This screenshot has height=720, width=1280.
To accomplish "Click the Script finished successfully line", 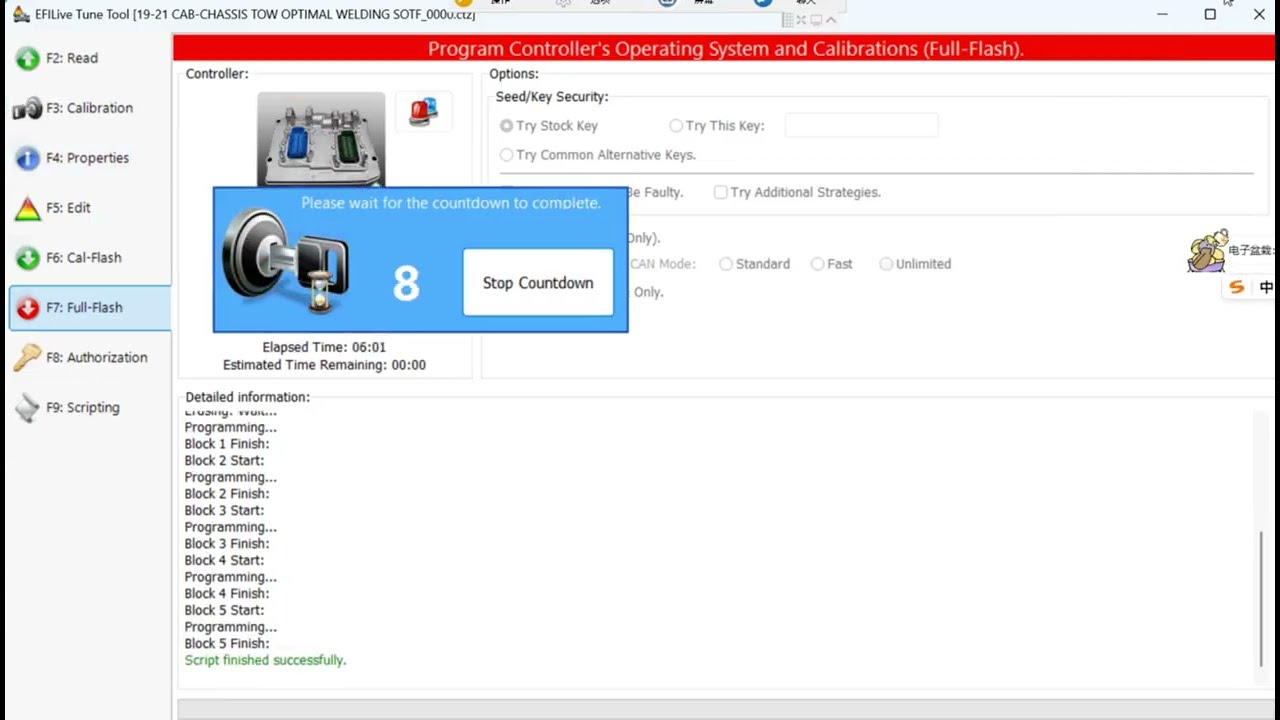I will pyautogui.click(x=265, y=661).
